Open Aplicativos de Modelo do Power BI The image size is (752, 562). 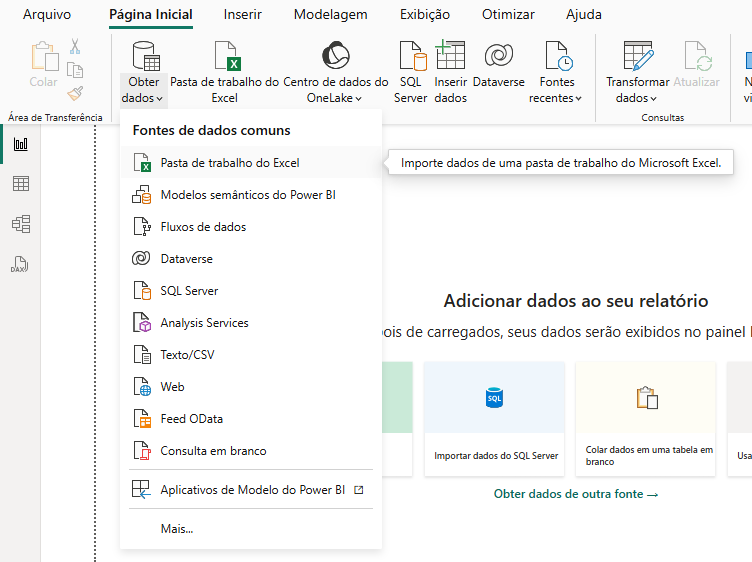coord(251,490)
